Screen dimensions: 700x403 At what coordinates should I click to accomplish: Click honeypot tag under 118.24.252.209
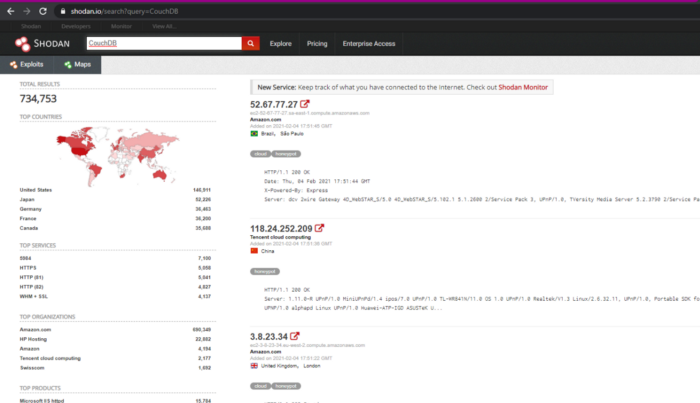coord(265,271)
